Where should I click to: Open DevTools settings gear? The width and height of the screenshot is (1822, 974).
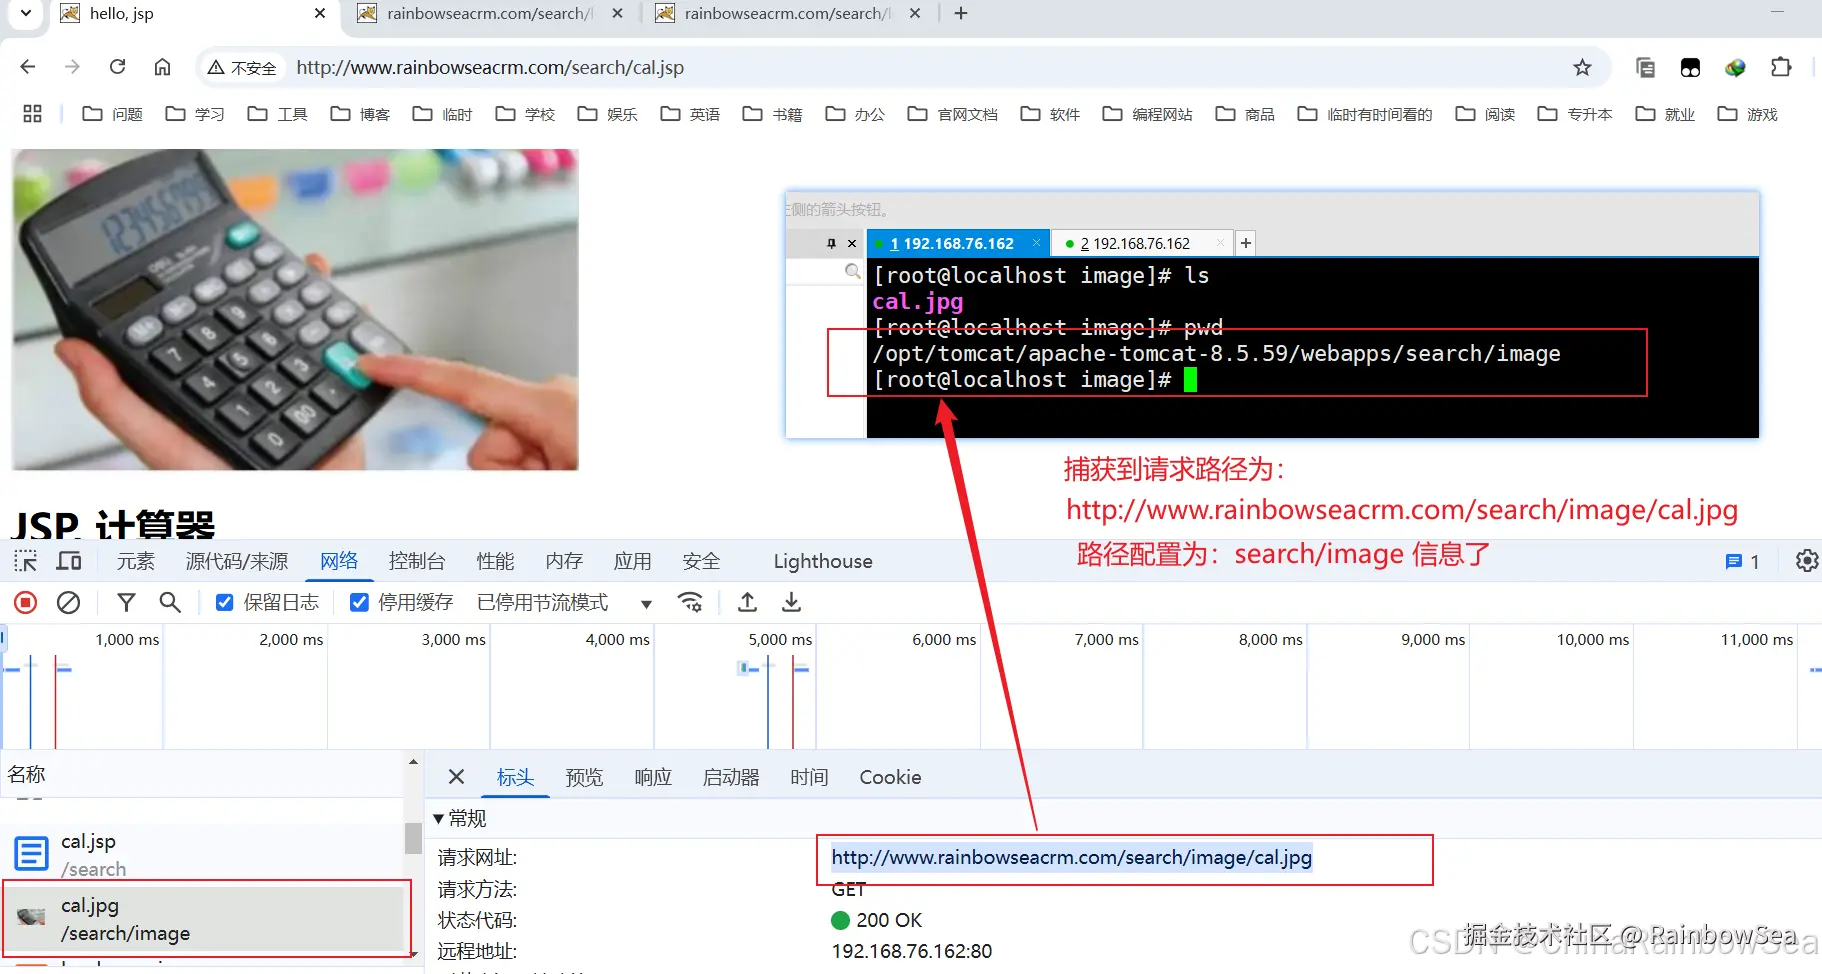pos(1806,561)
